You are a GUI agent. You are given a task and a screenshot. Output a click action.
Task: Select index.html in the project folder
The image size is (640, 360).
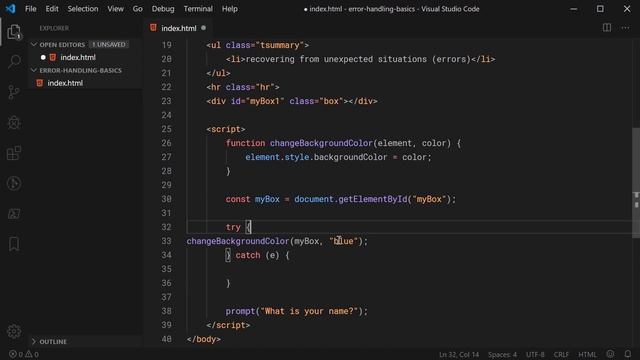(65, 83)
